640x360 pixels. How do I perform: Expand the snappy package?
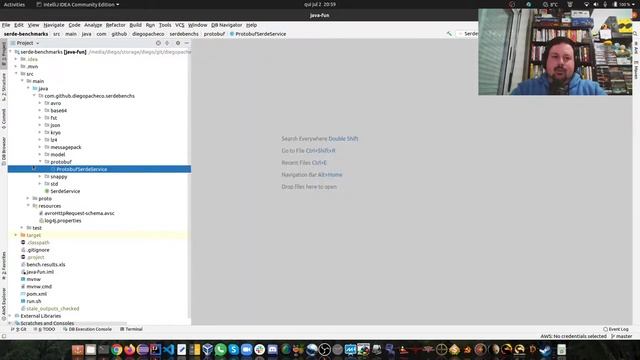[x=40, y=177]
